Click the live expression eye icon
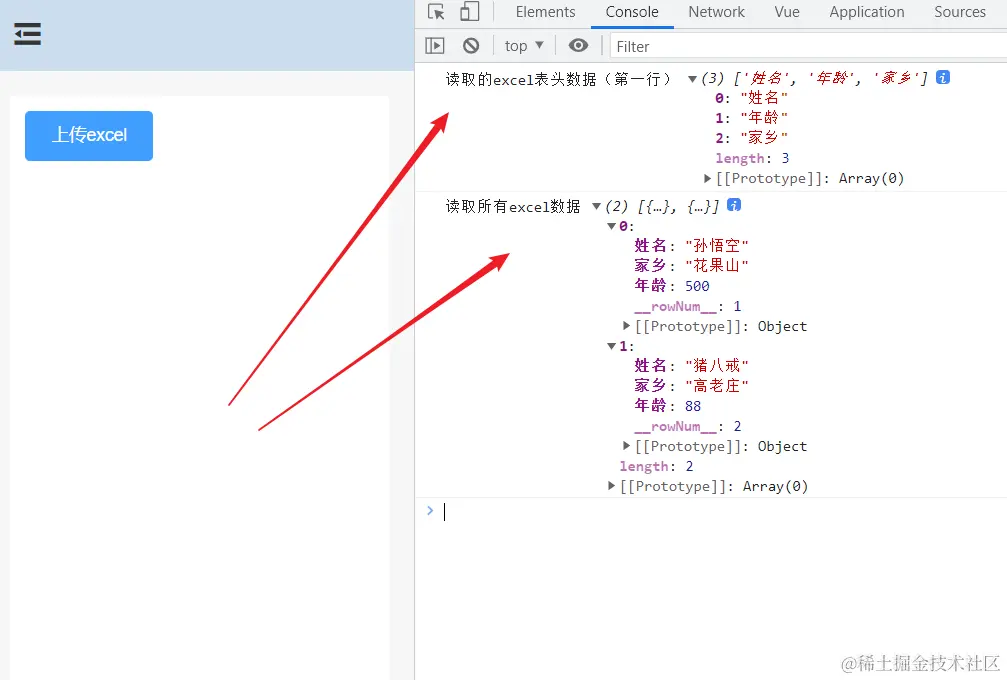The width and height of the screenshot is (1007, 680). click(578, 46)
